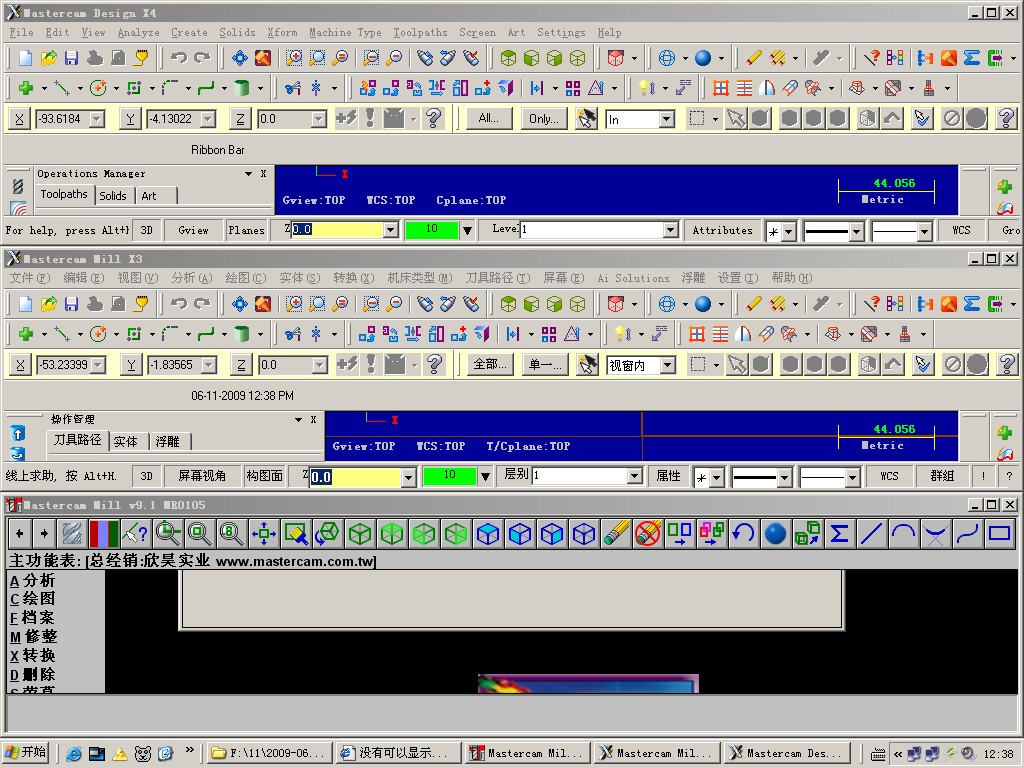Click green plus create point icon in Design X4

[26, 88]
